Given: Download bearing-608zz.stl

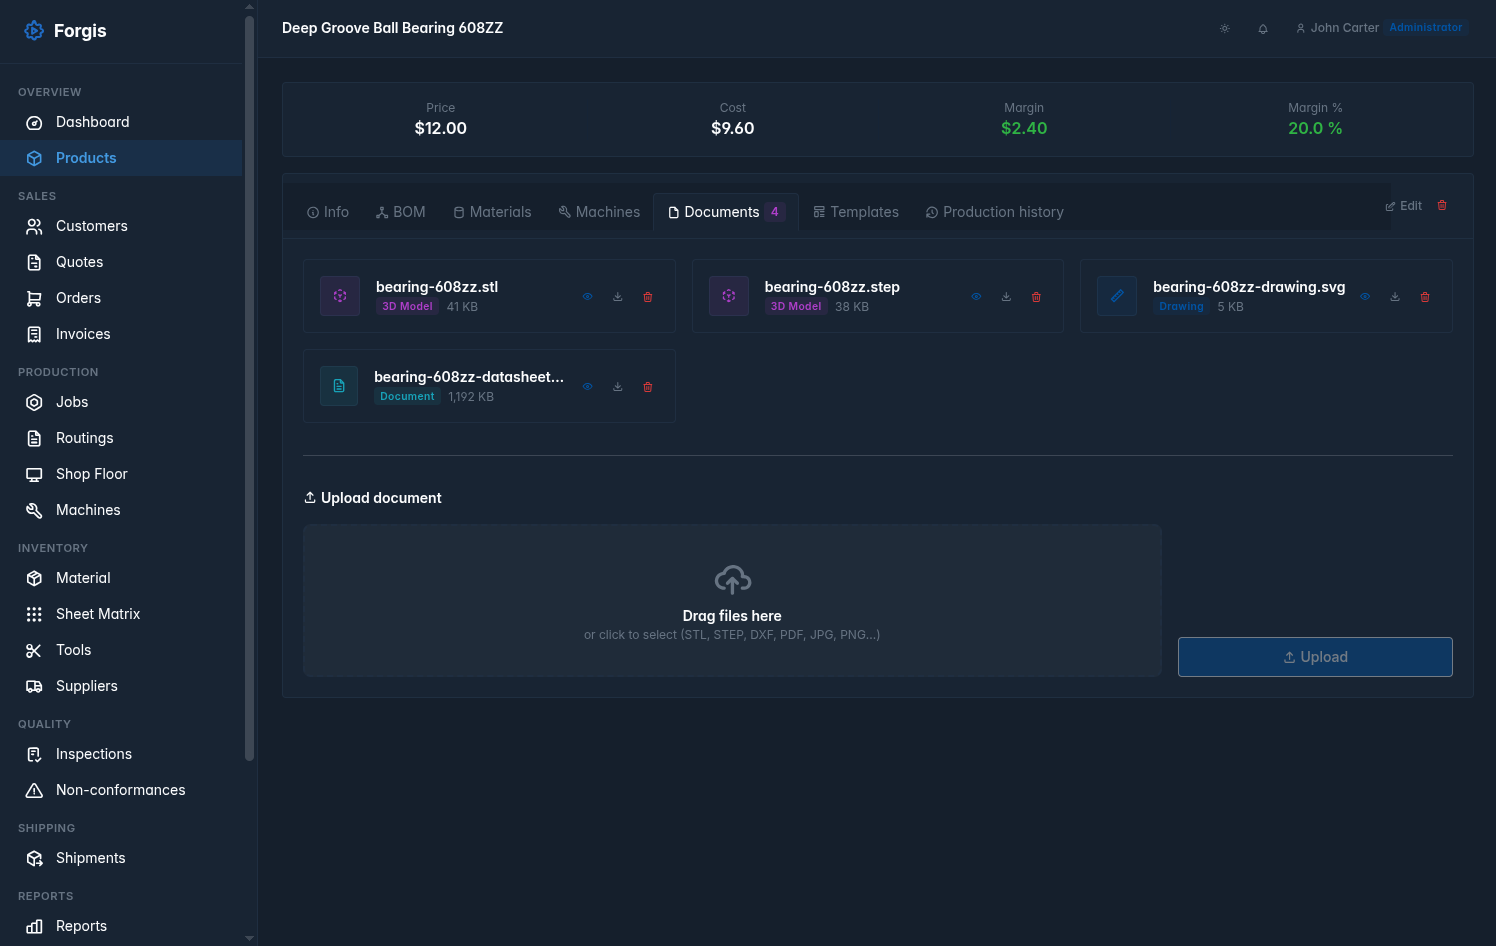Looking at the screenshot, I should pyautogui.click(x=618, y=297).
